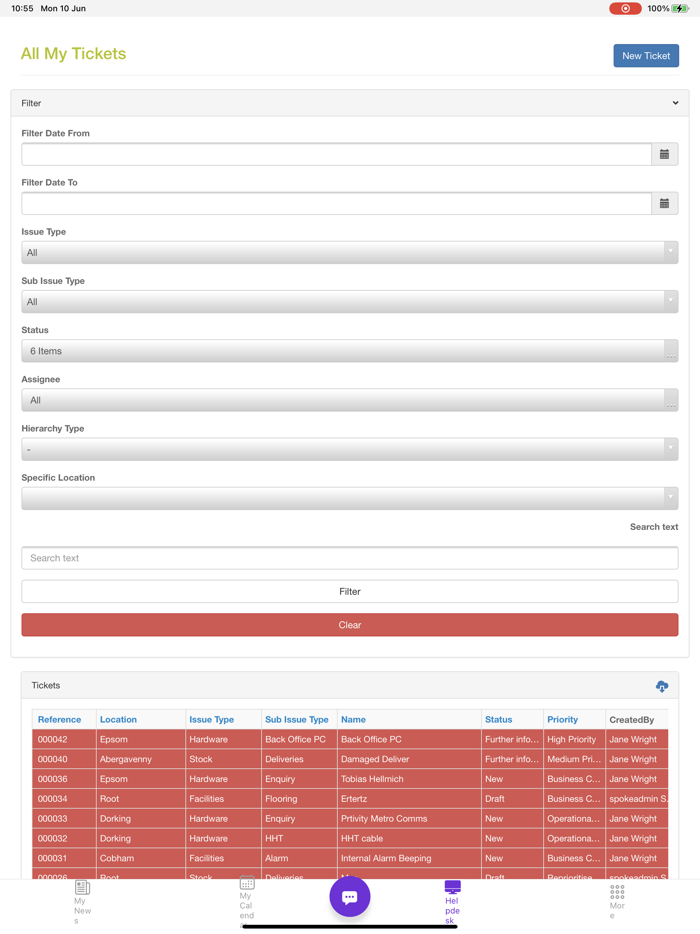Sort tickets by Reference column
The height and width of the screenshot is (934, 700).
pyautogui.click(x=59, y=720)
